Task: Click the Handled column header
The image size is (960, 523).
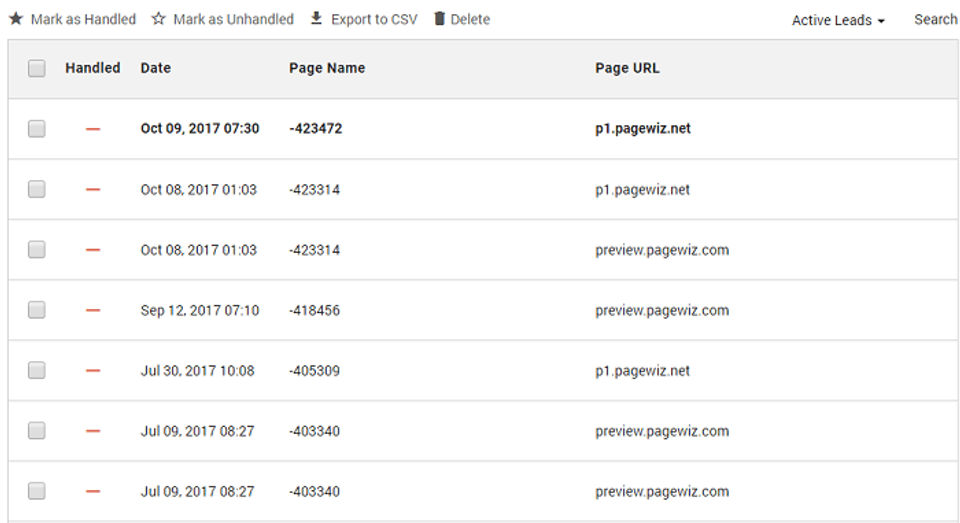Action: point(93,69)
